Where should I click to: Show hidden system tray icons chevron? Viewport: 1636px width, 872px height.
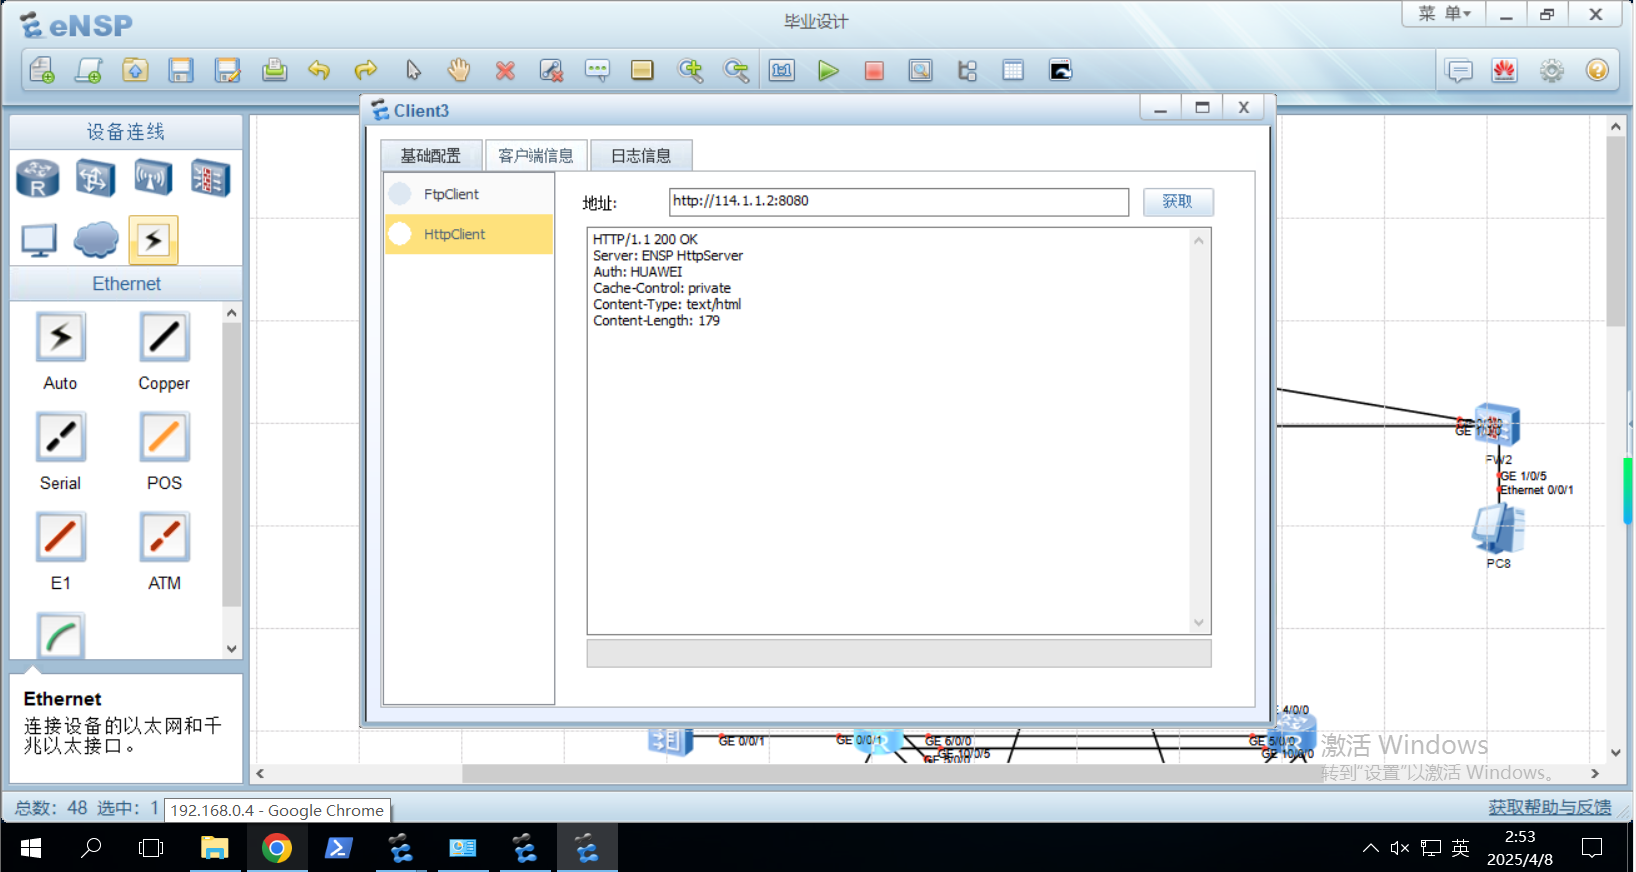click(x=1370, y=848)
